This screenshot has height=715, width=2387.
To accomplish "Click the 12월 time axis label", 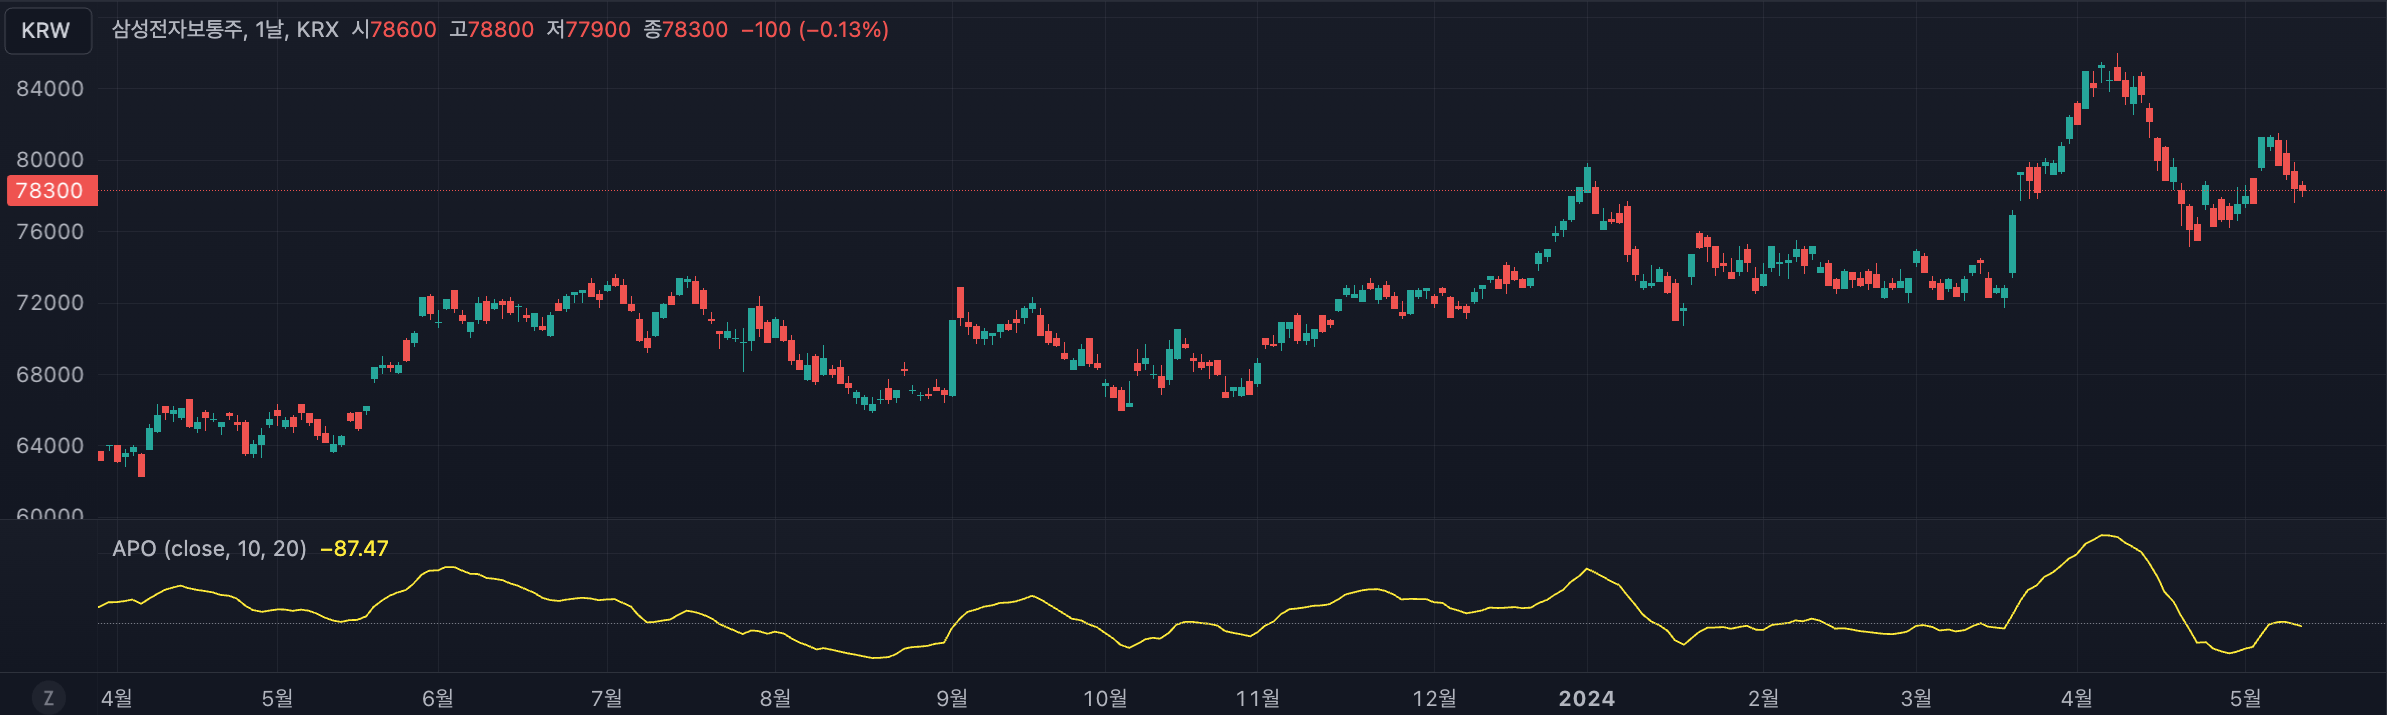I will 1434,699.
